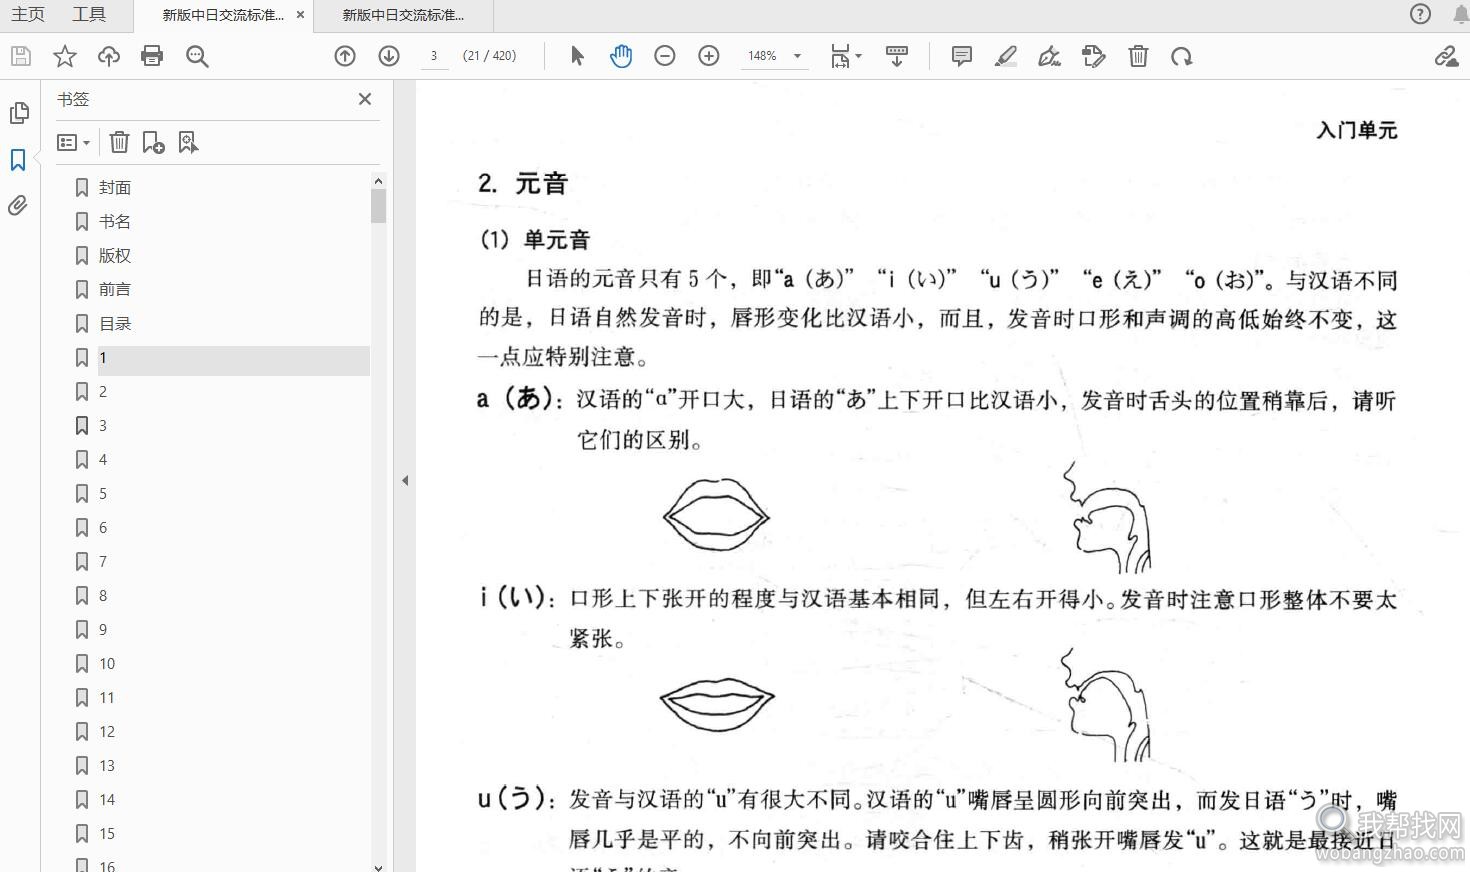Click the 入门单元 page header text
The width and height of the screenshot is (1470, 872).
[1357, 130]
